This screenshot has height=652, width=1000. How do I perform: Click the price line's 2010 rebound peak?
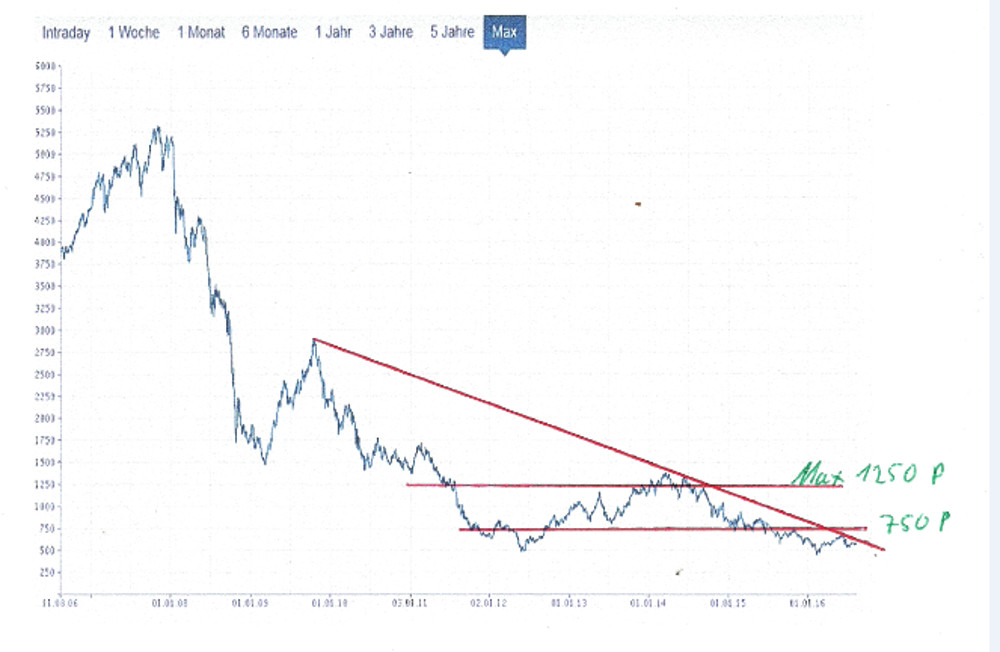314,341
